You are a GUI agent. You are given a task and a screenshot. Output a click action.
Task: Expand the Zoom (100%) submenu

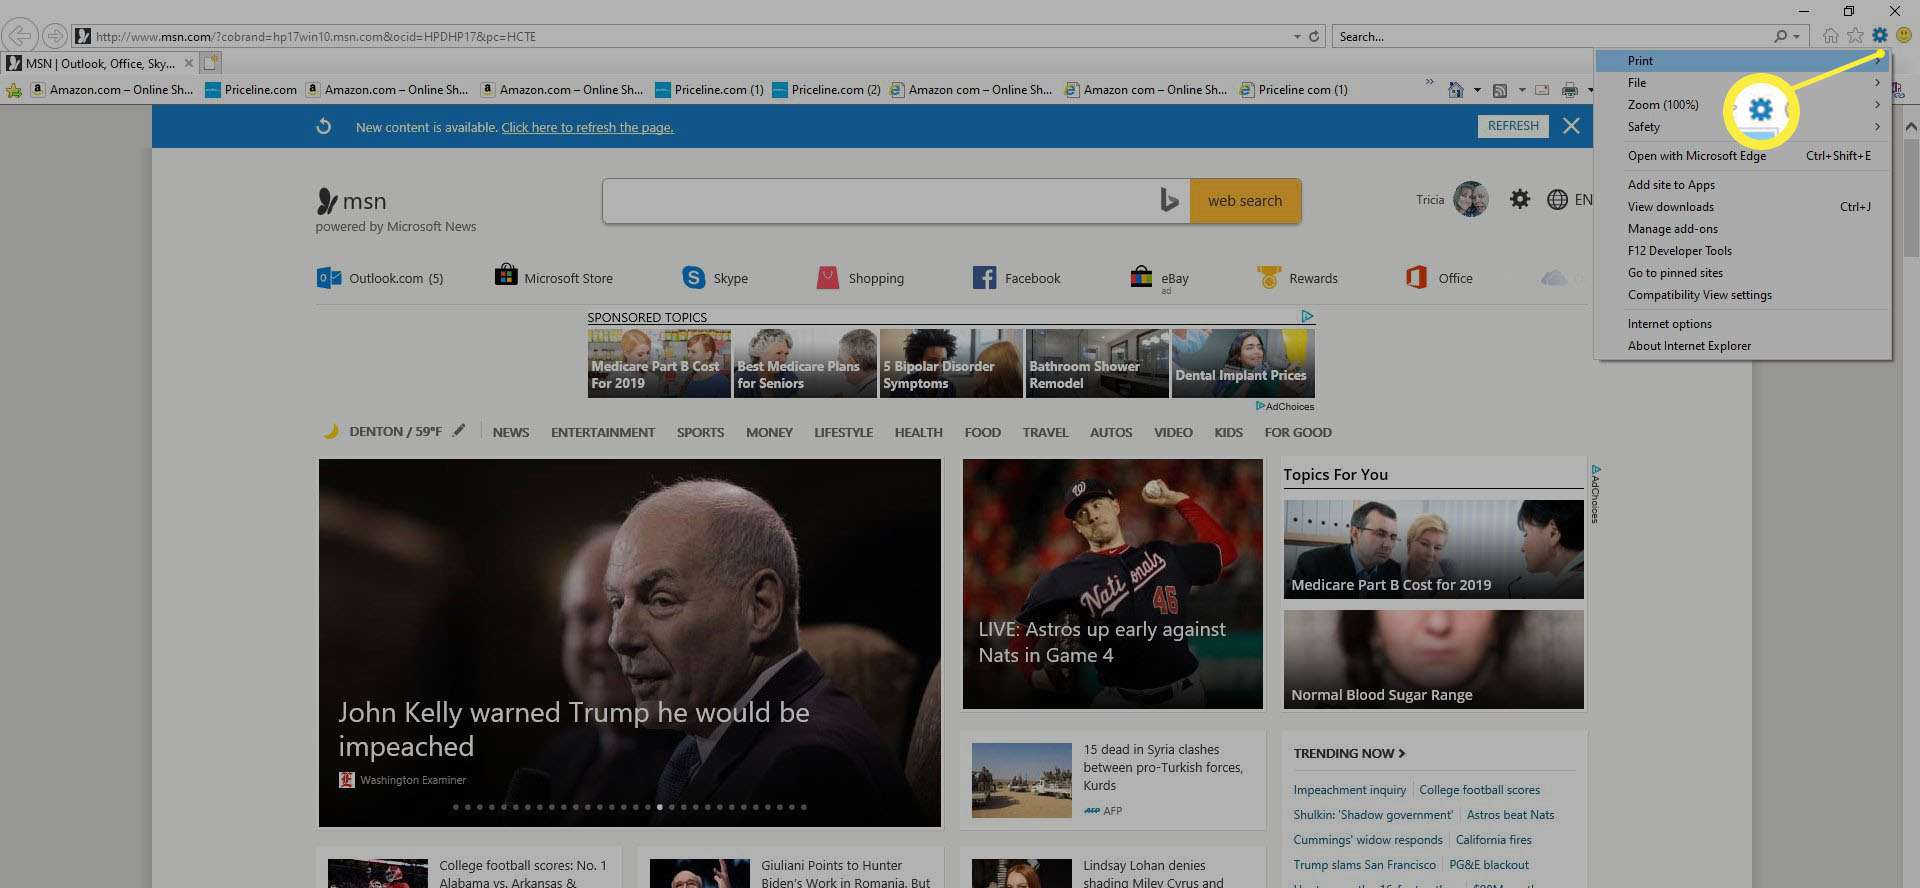coord(1743,104)
